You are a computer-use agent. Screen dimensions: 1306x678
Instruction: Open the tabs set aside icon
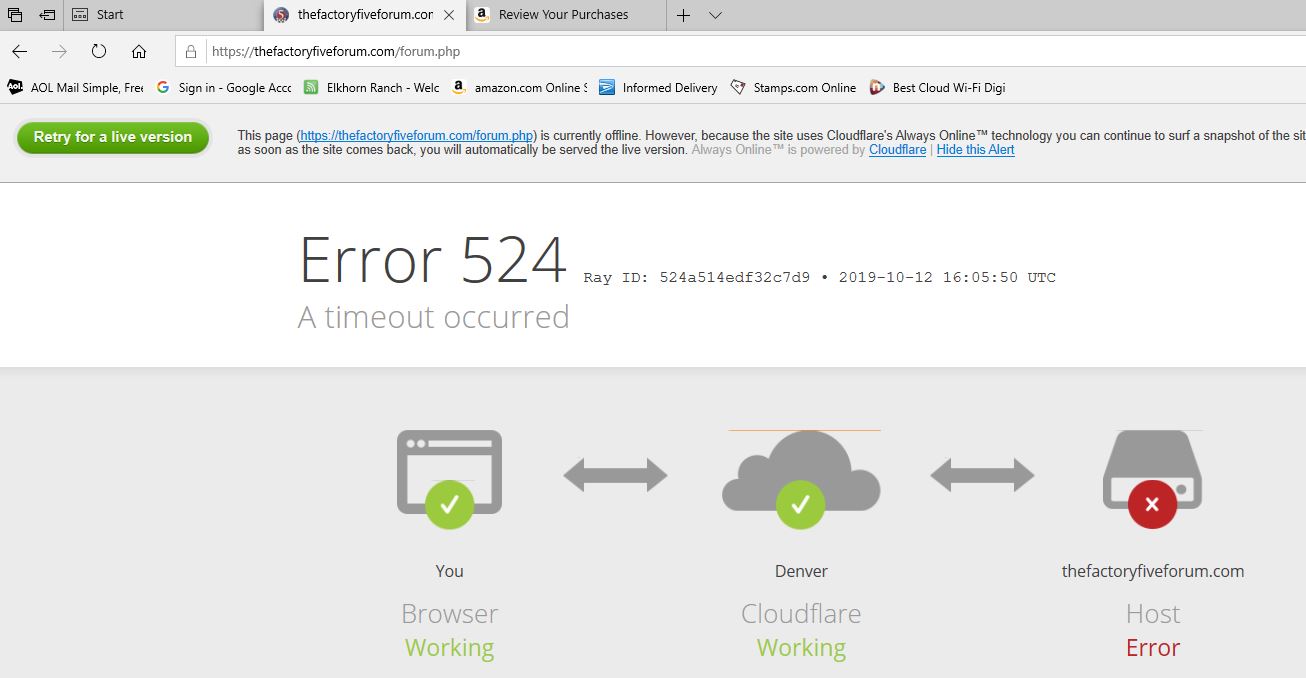tap(15, 15)
